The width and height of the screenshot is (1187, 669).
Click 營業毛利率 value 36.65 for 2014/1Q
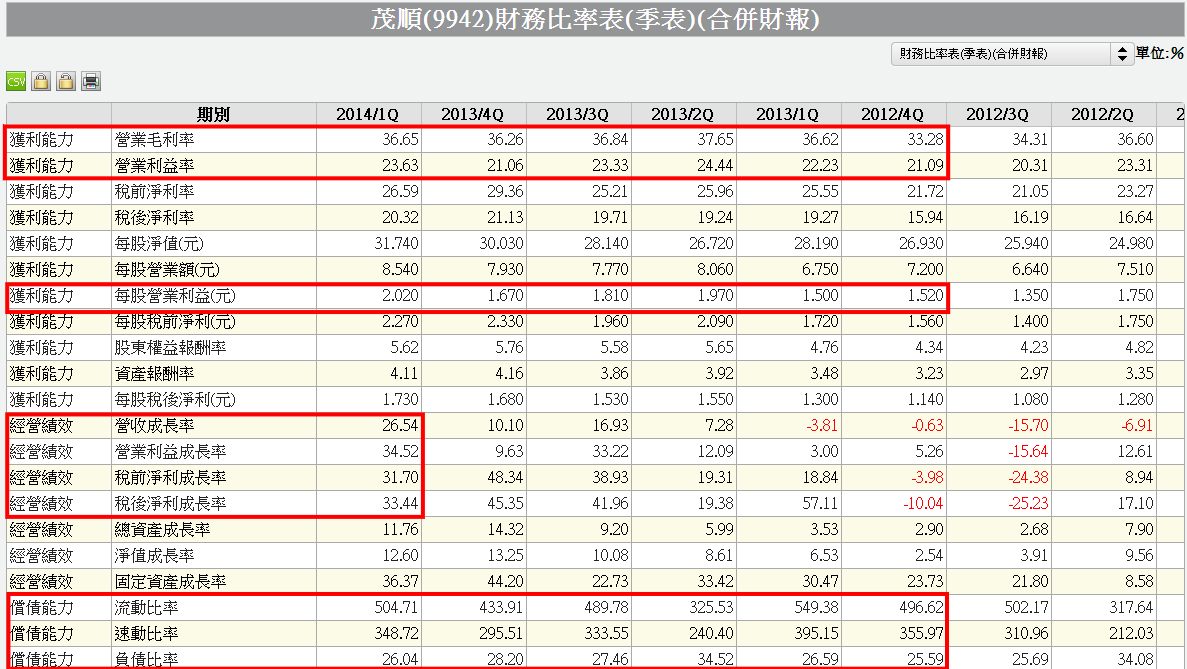[x=400, y=139]
